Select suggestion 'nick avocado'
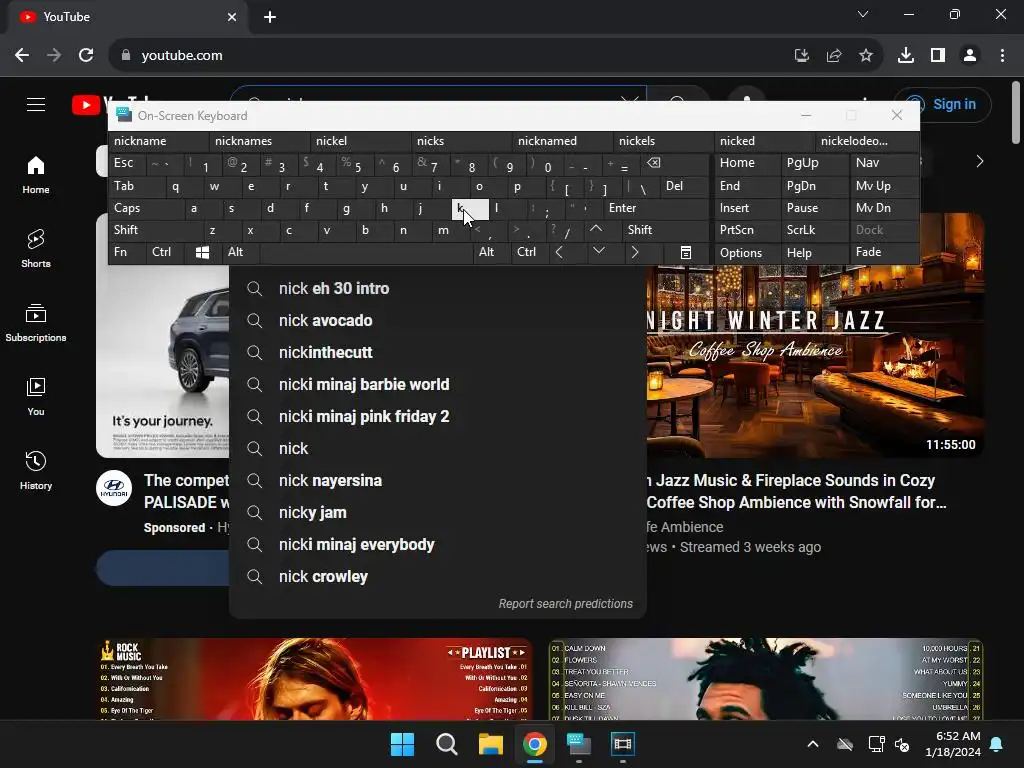 click(438, 321)
